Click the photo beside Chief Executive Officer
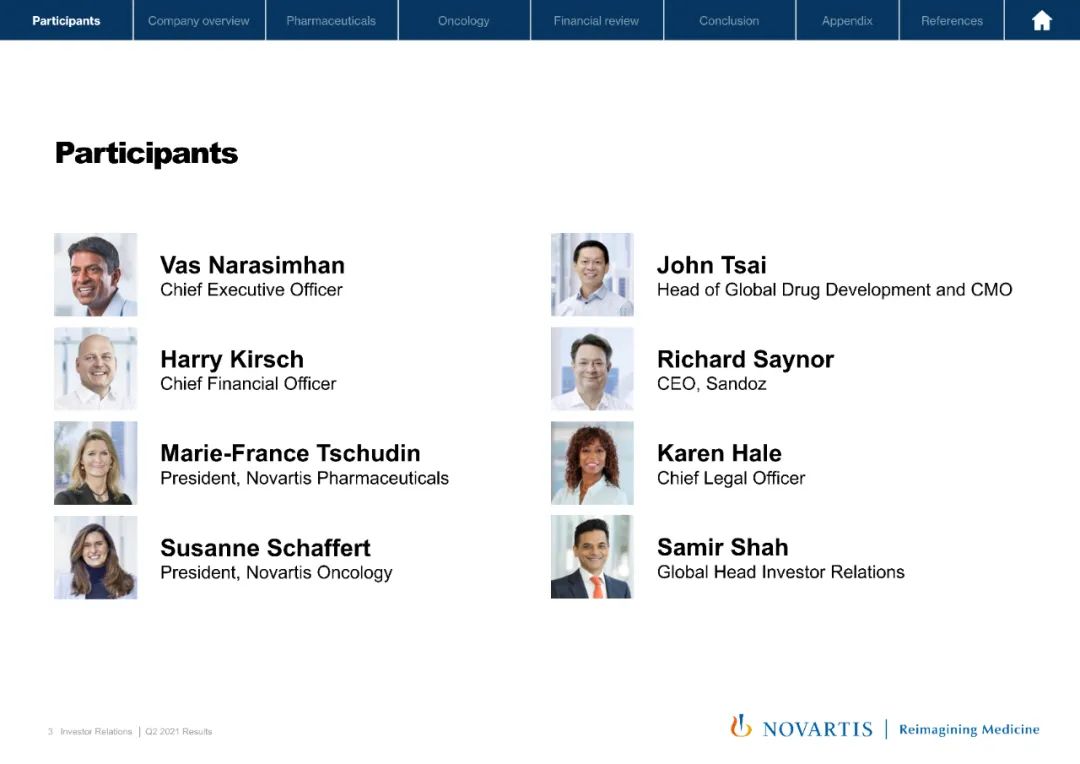The height and width of the screenshot is (764, 1080). point(95,275)
